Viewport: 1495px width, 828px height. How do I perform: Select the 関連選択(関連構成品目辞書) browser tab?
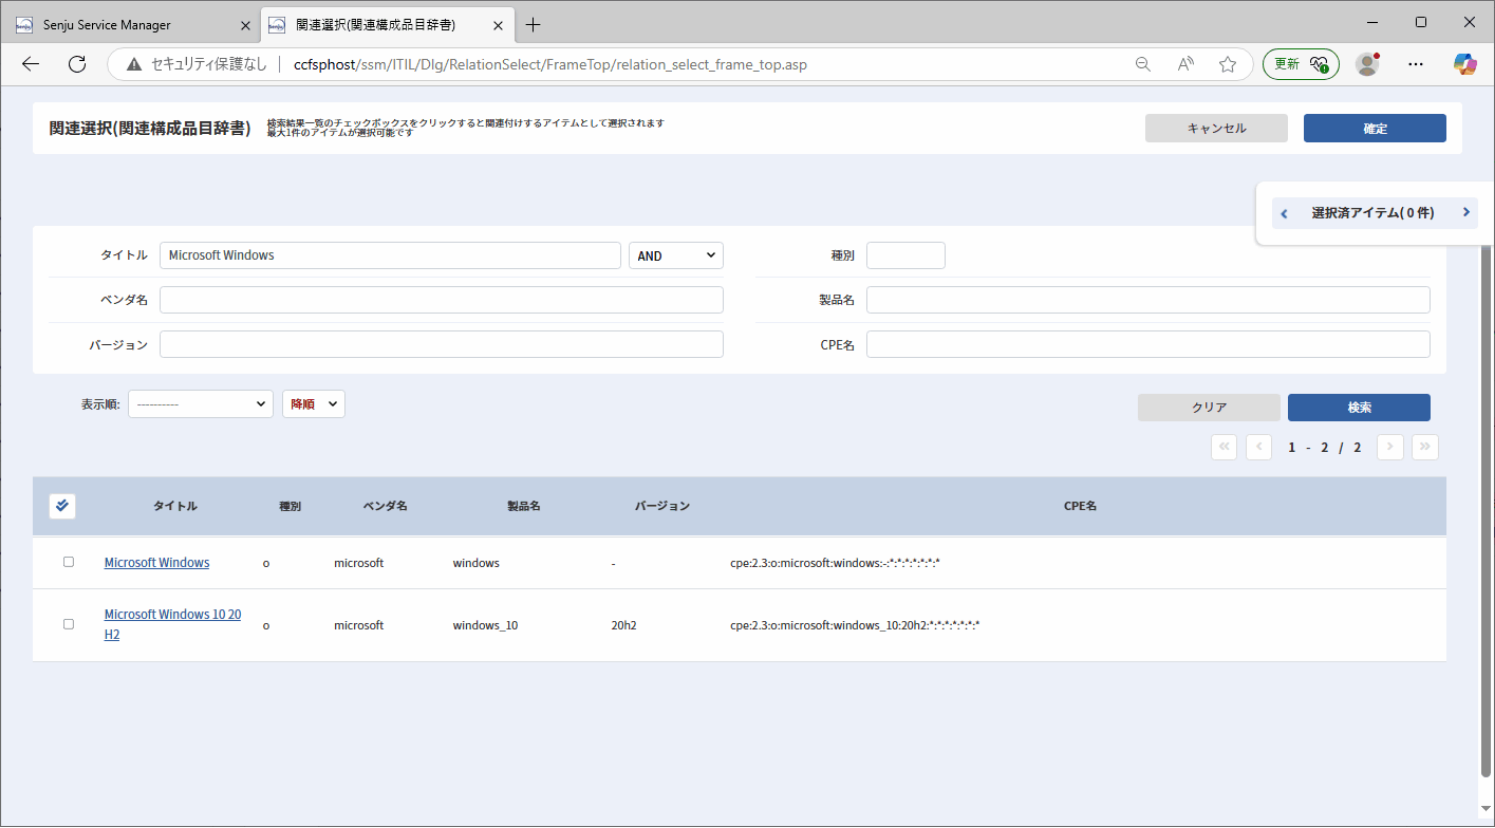[386, 25]
